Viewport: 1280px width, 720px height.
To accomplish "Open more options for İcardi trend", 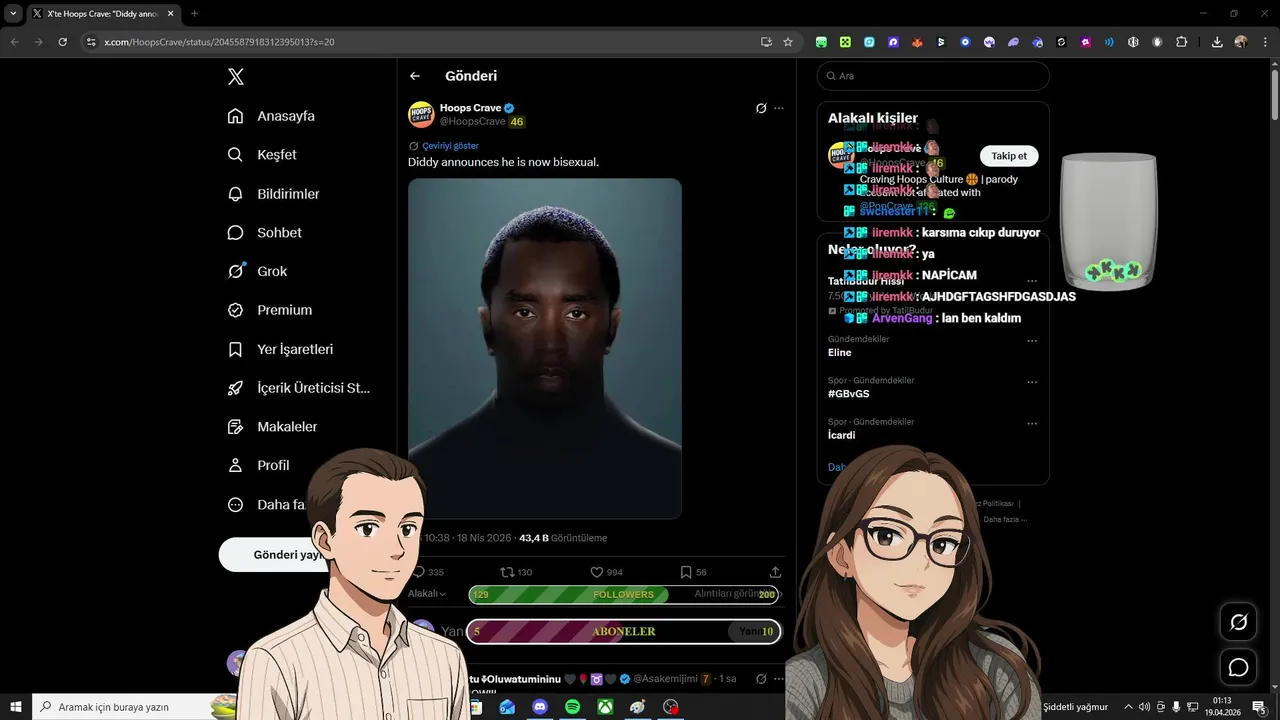I will pyautogui.click(x=1032, y=423).
